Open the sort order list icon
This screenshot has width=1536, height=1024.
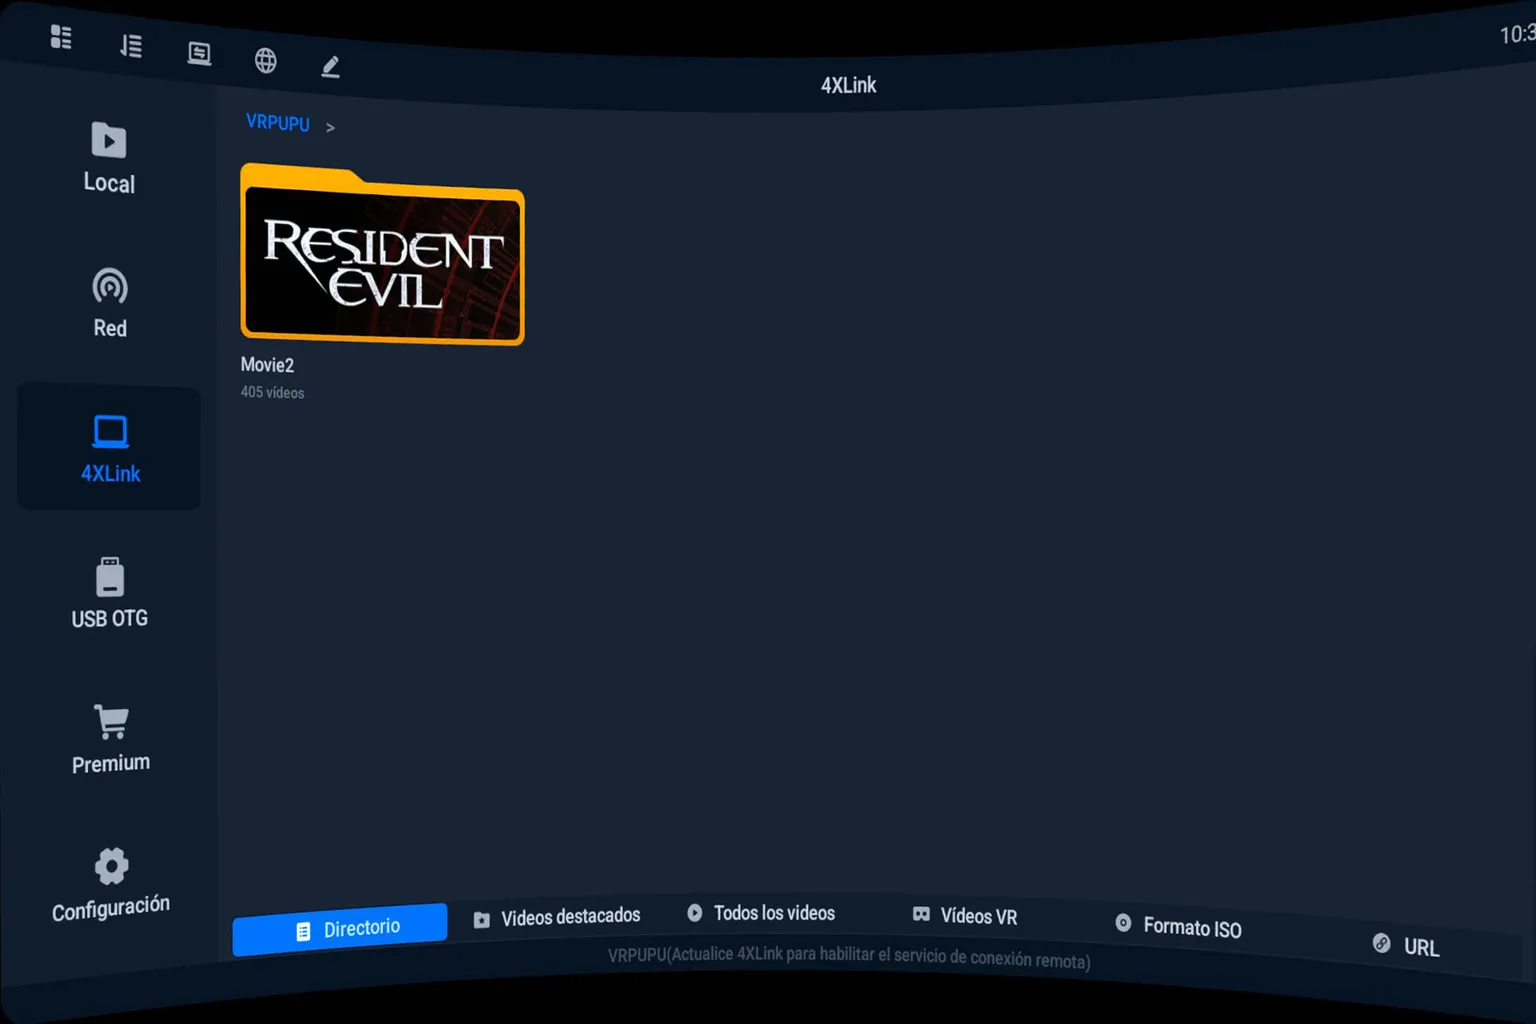tap(131, 46)
